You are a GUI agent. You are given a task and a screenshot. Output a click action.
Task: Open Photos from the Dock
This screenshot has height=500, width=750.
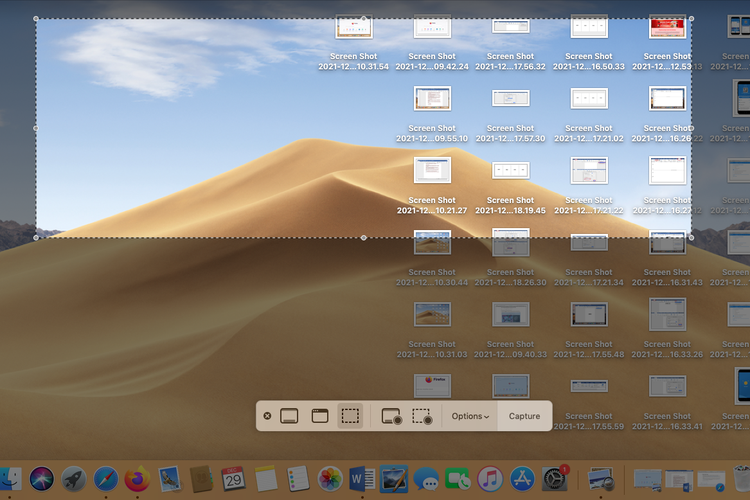click(330, 478)
